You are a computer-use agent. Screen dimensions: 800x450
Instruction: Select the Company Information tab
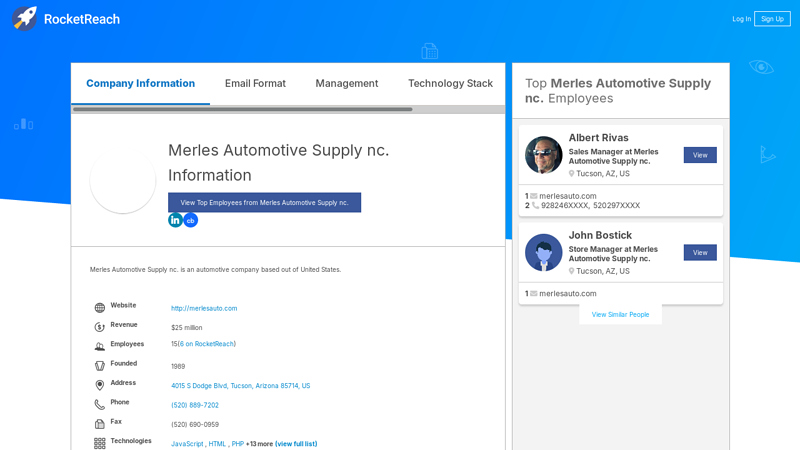[x=140, y=83]
